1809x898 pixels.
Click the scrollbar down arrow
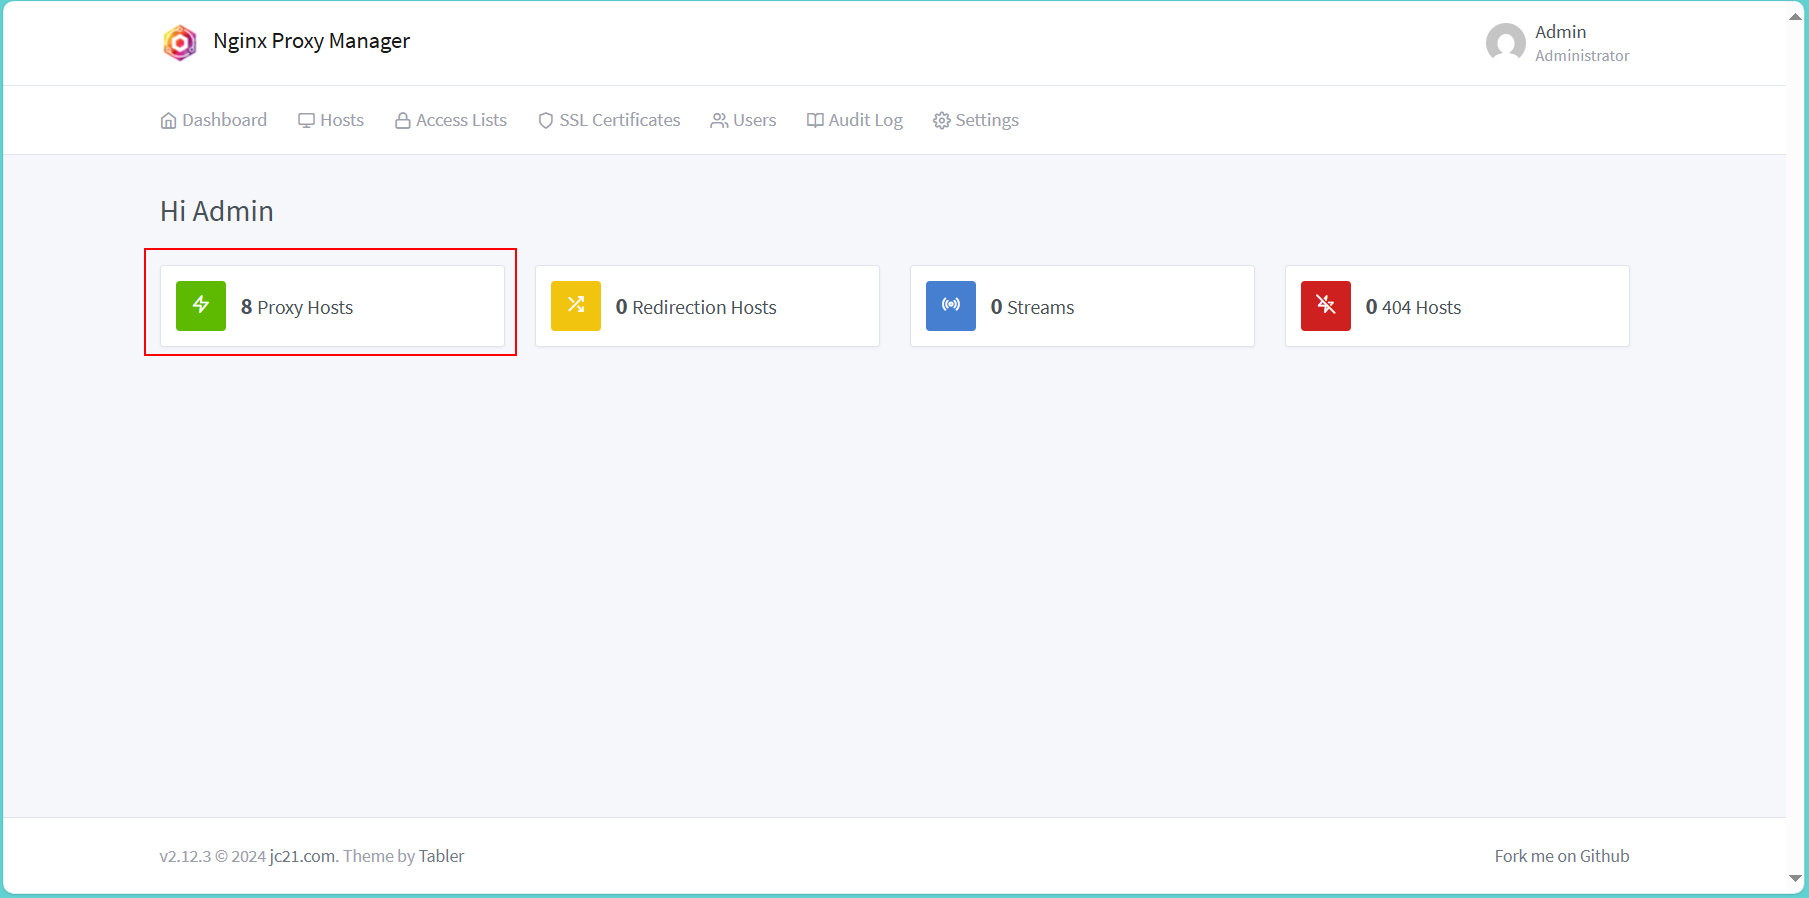click(1796, 878)
